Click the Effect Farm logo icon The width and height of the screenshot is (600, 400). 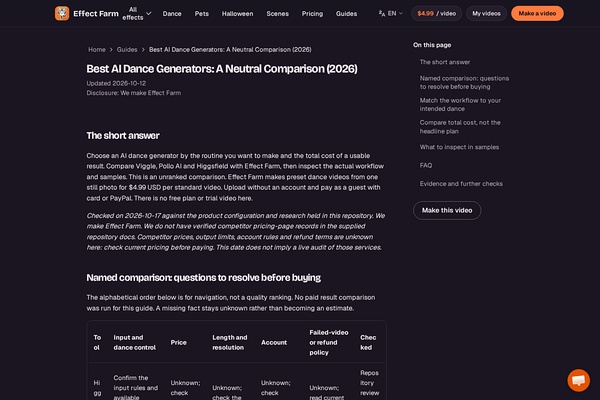(x=62, y=13)
